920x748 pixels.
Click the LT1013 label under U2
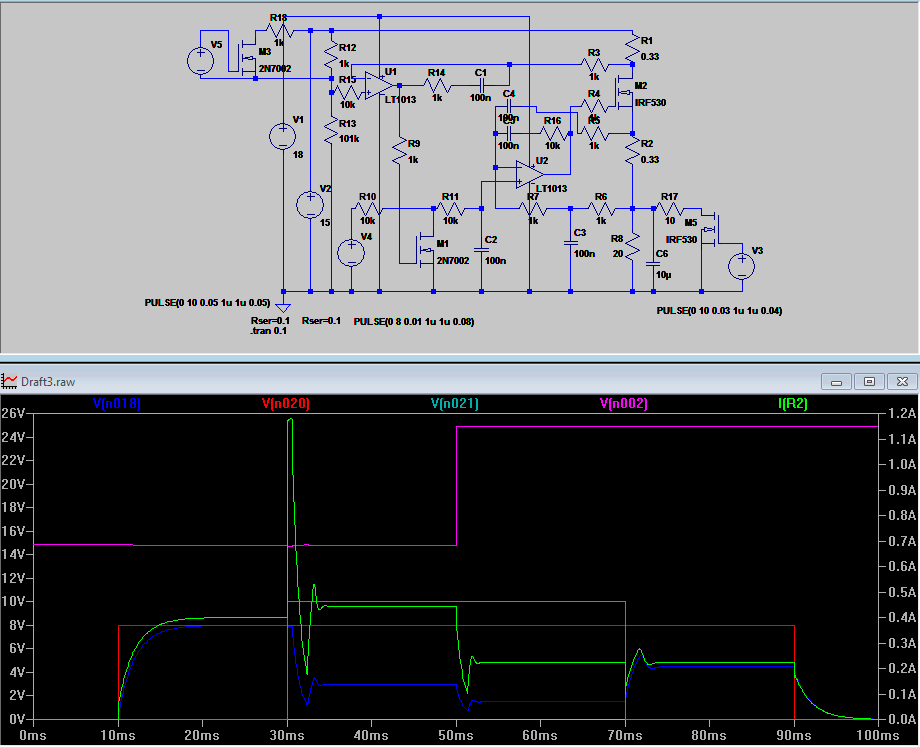click(x=552, y=188)
